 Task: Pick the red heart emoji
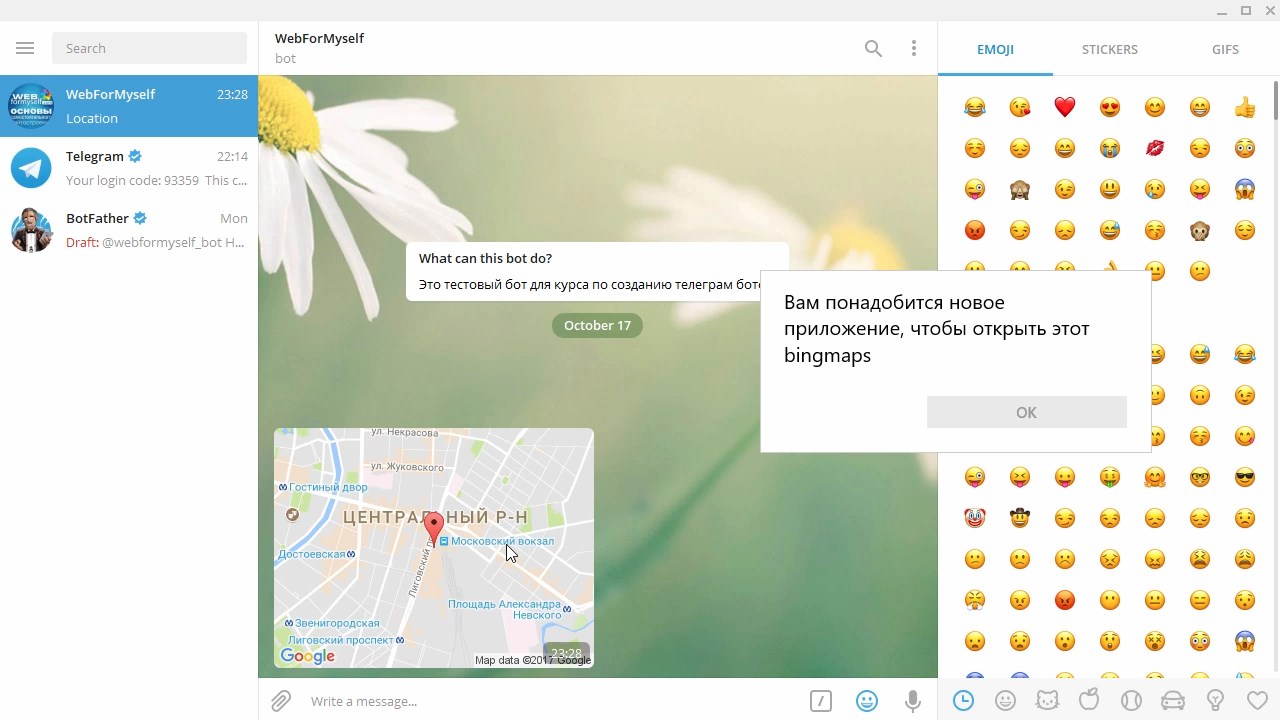point(1064,107)
